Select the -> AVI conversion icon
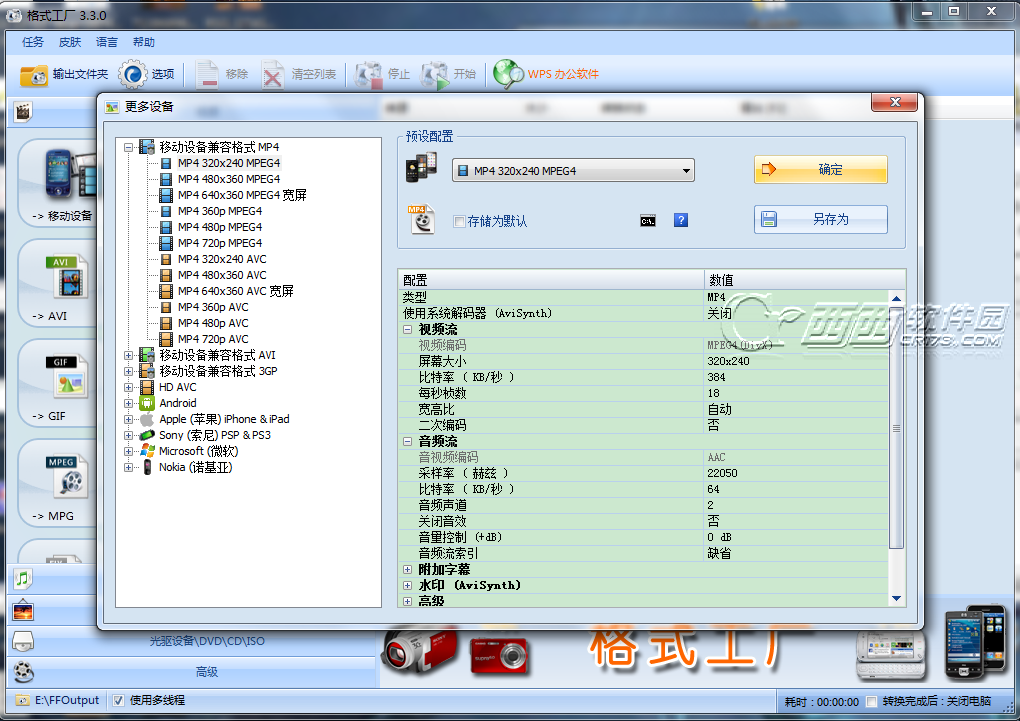1020x721 pixels. tap(66, 276)
